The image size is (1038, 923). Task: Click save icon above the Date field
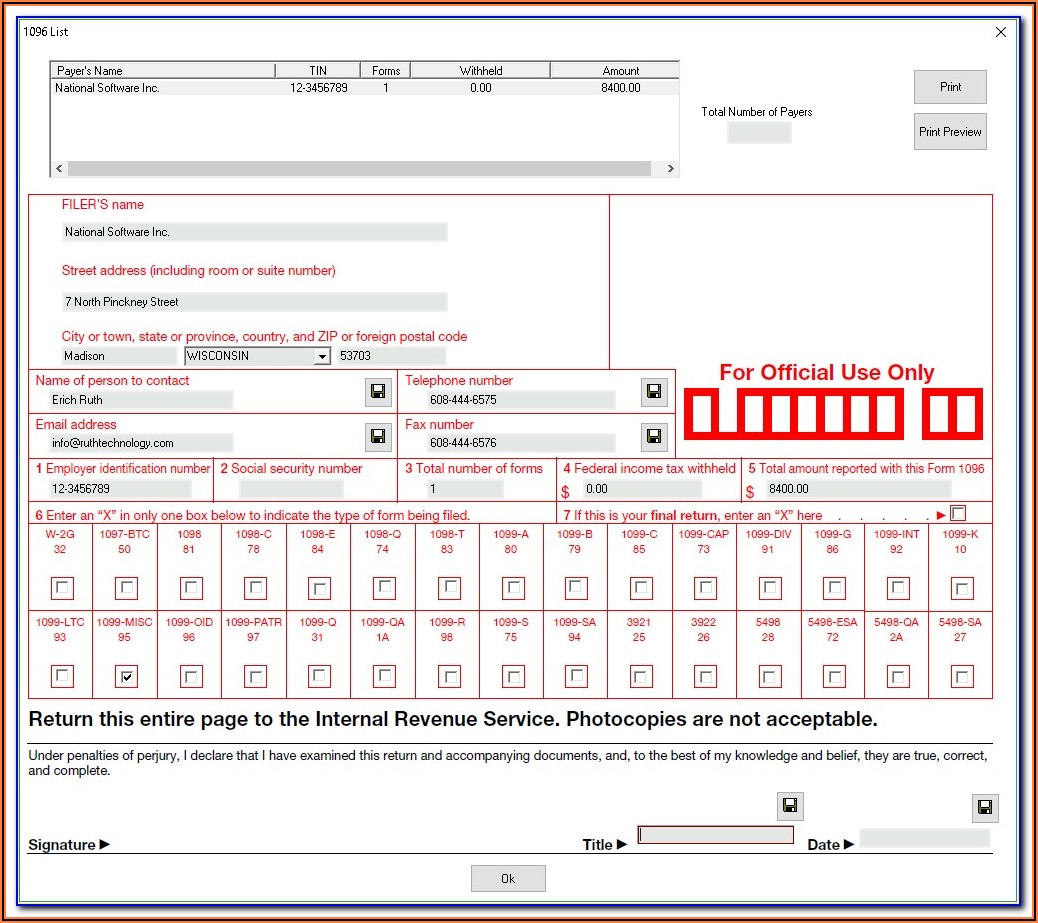click(984, 808)
